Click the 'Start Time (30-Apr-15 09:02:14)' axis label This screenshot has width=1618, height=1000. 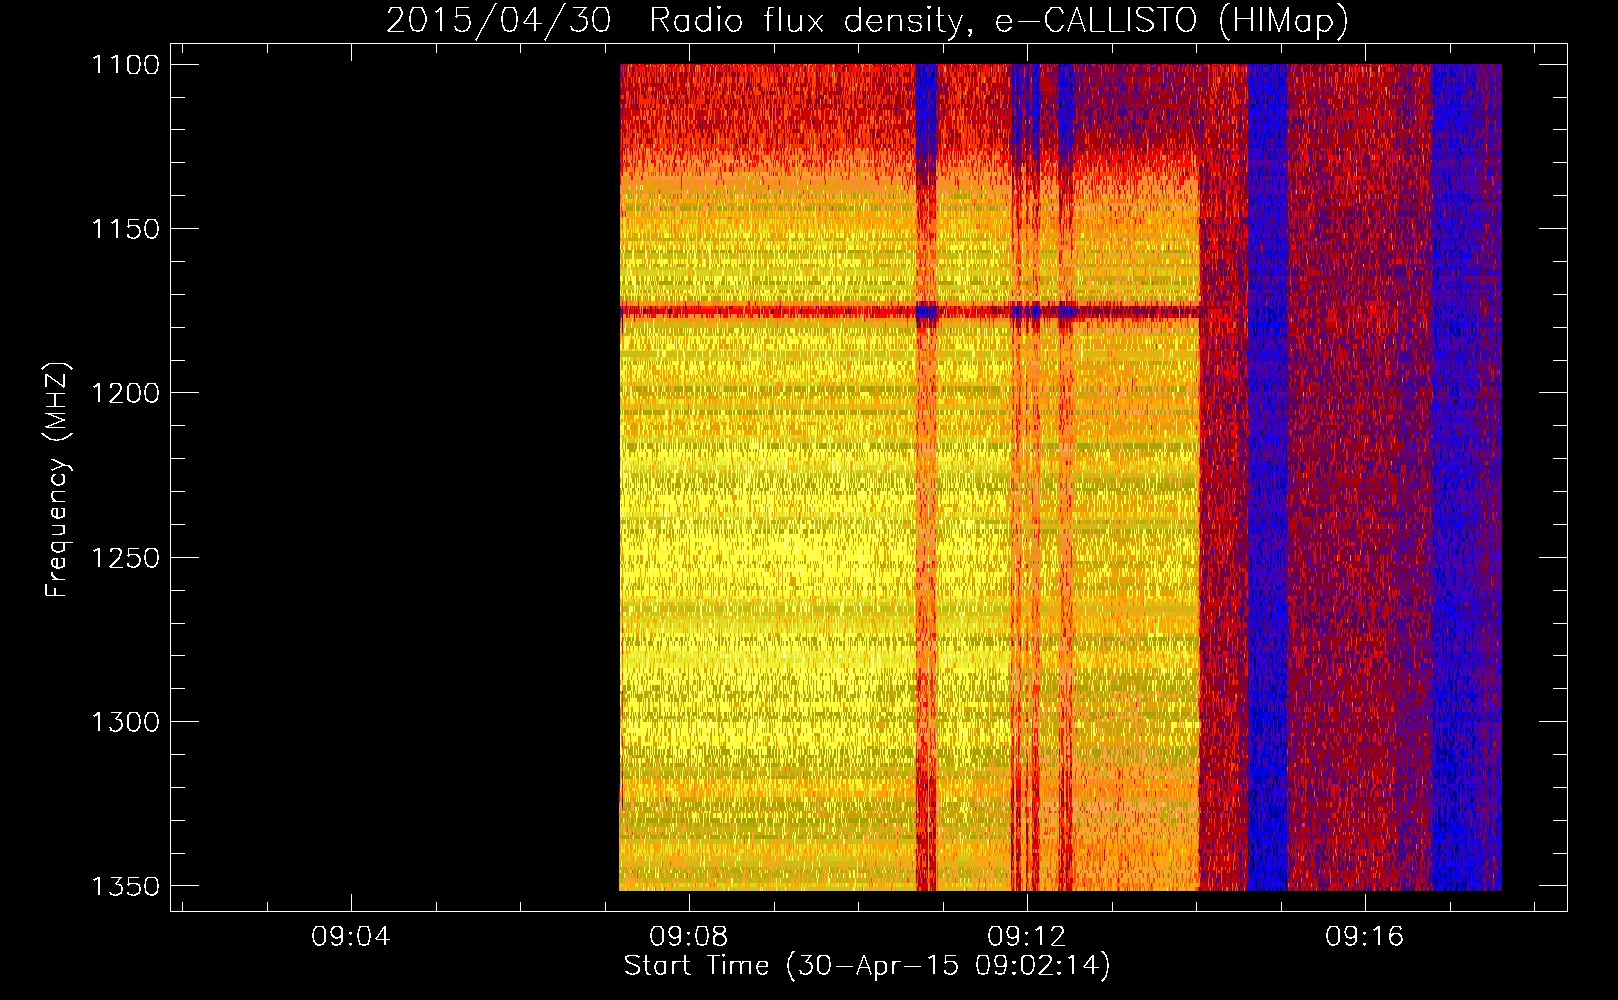(x=867, y=966)
